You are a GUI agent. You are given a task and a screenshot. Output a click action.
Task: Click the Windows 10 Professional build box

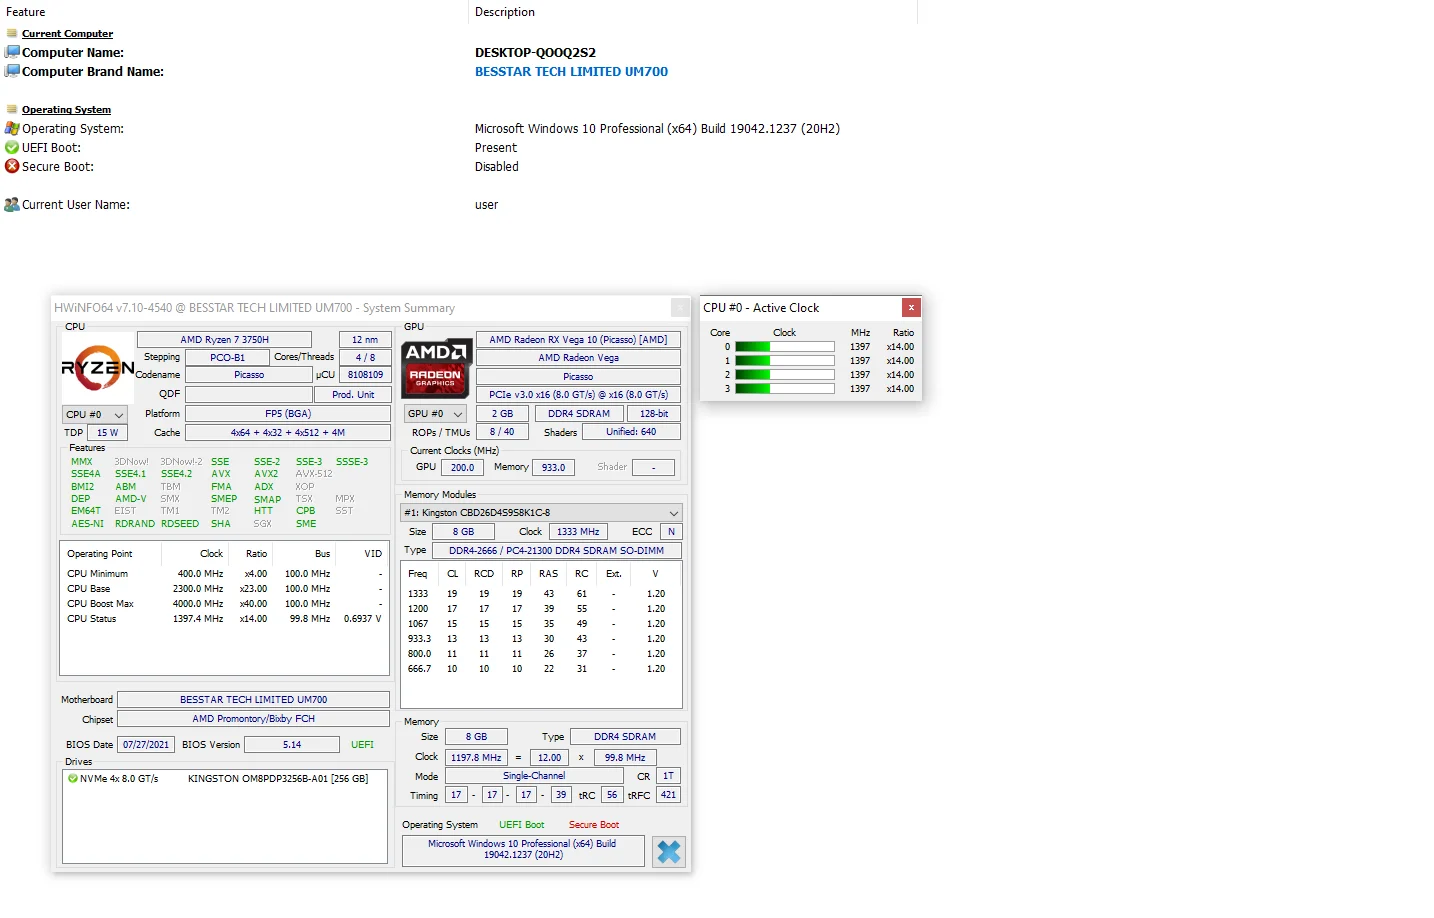523,850
